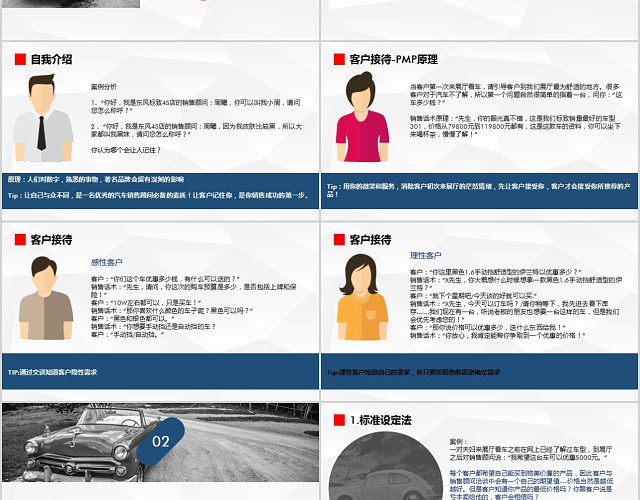Image resolution: width=640 pixels, height=500 pixels.
Task: Click the Tip:理性客户知道自己的需求 banner
Action: 479,371
